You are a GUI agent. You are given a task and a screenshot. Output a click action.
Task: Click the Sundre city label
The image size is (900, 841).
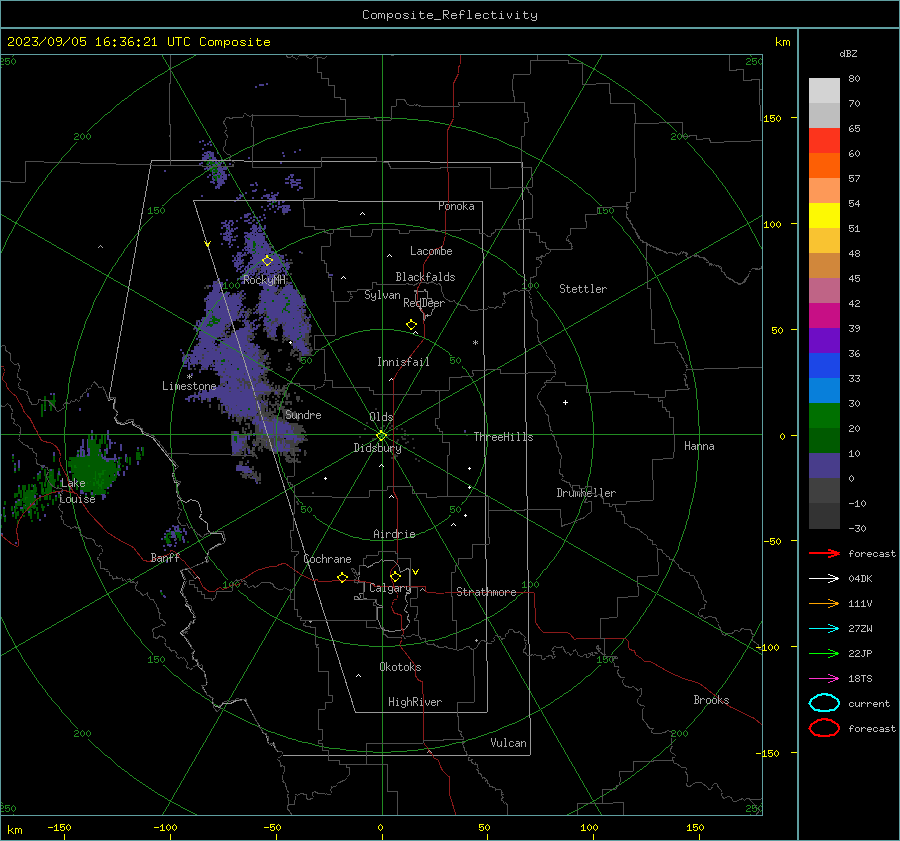click(303, 415)
